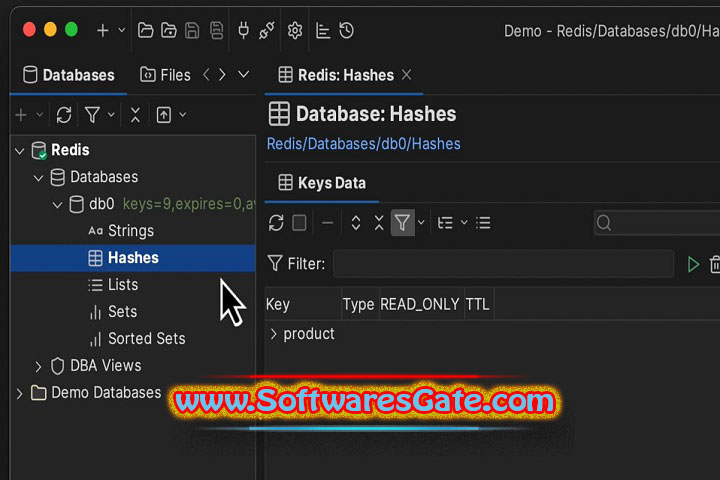Open the Redis/Databases/db0/Hashes path link
Image resolution: width=720 pixels, height=480 pixels.
click(364, 144)
